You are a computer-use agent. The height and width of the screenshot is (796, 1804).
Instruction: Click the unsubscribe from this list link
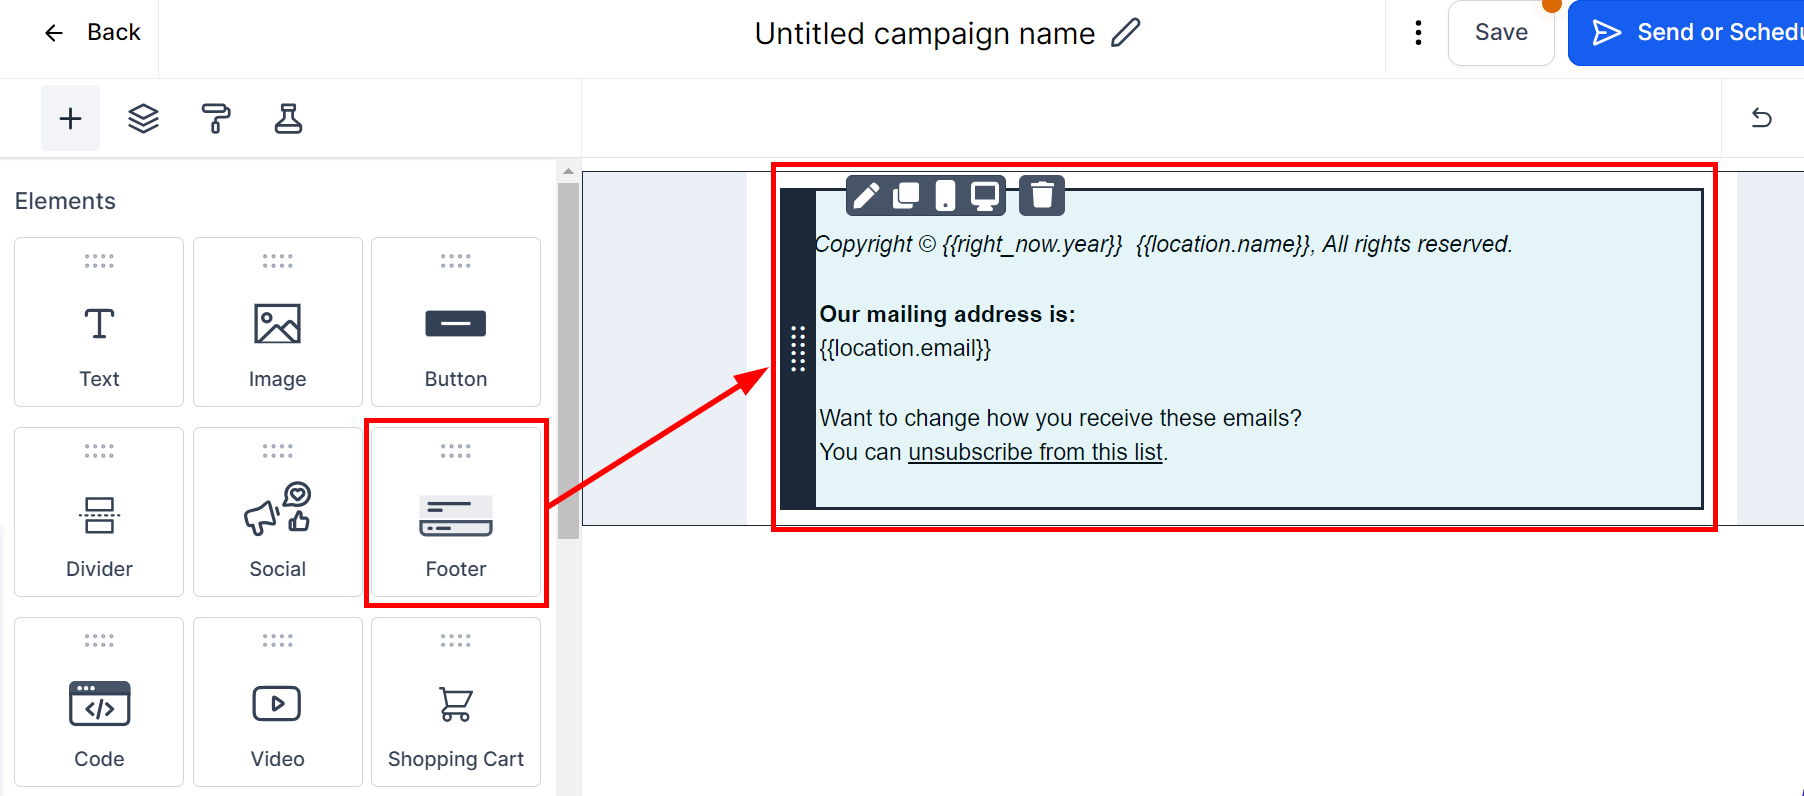click(1035, 452)
